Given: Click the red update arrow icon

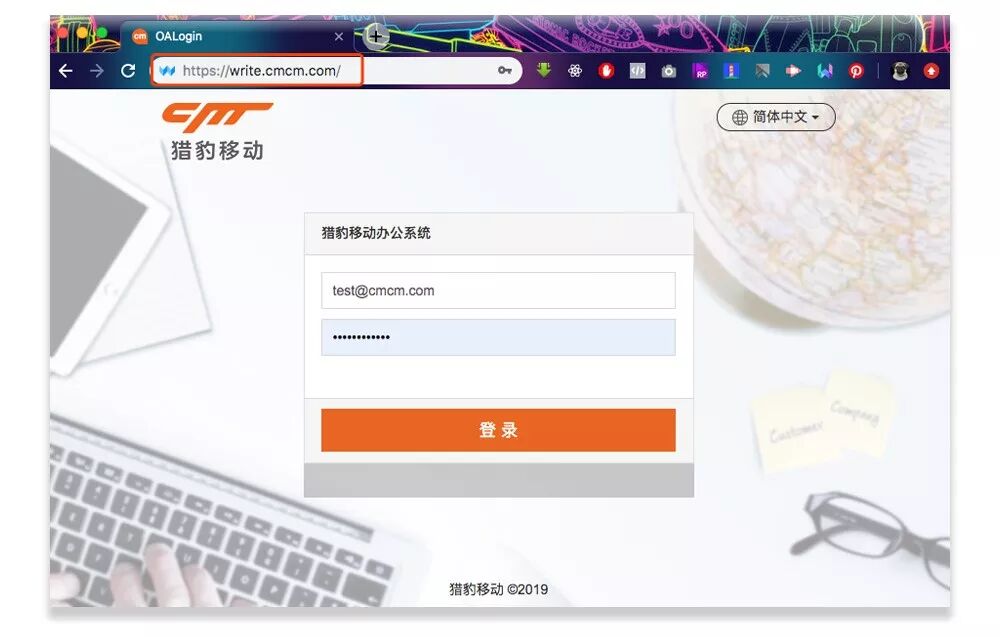Looking at the screenshot, I should (931, 71).
